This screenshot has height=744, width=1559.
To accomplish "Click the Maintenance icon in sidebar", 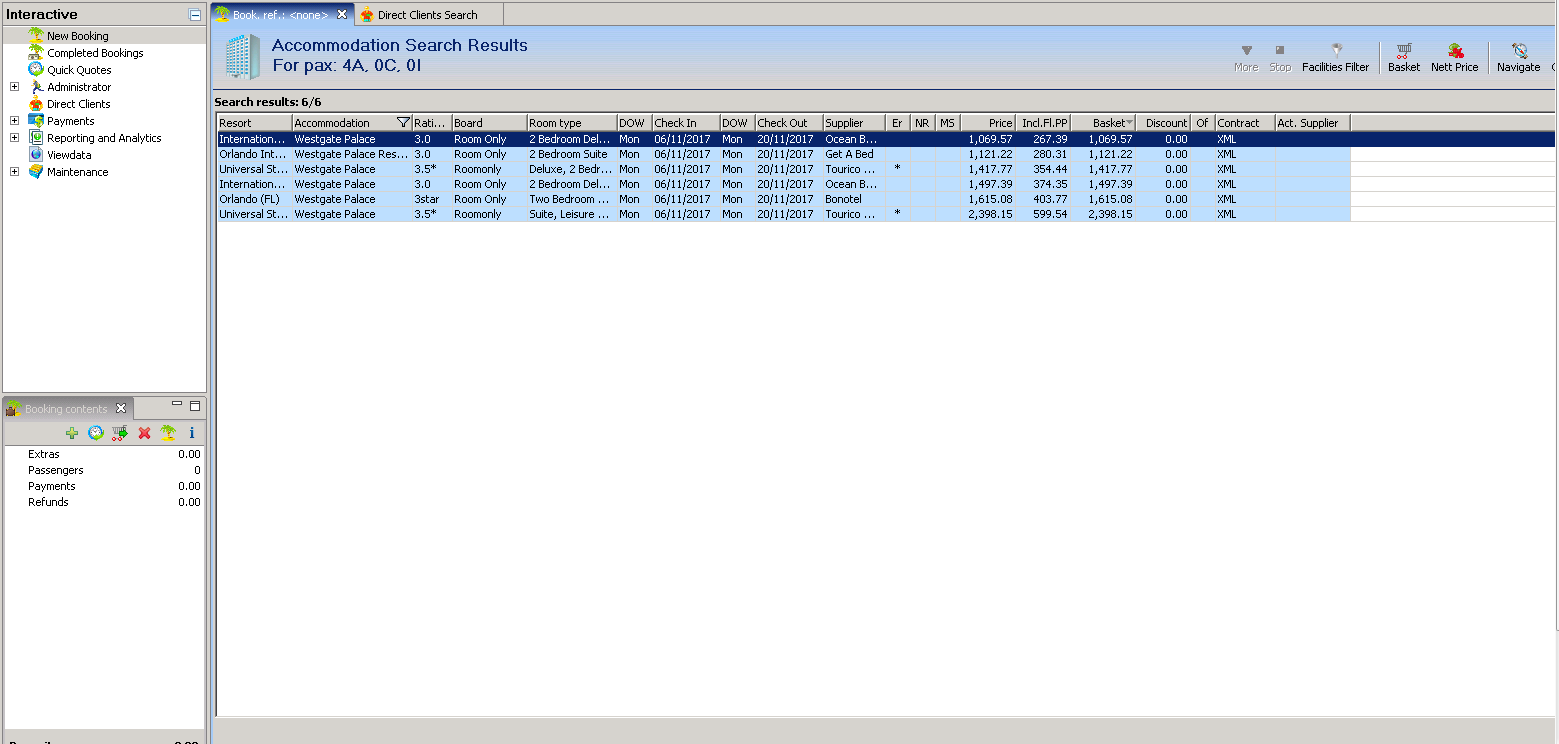I will pyautogui.click(x=36, y=172).
